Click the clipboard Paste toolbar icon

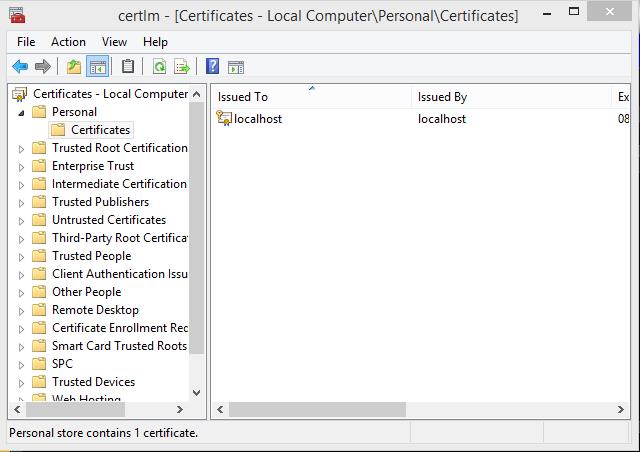pyautogui.click(x=128, y=67)
